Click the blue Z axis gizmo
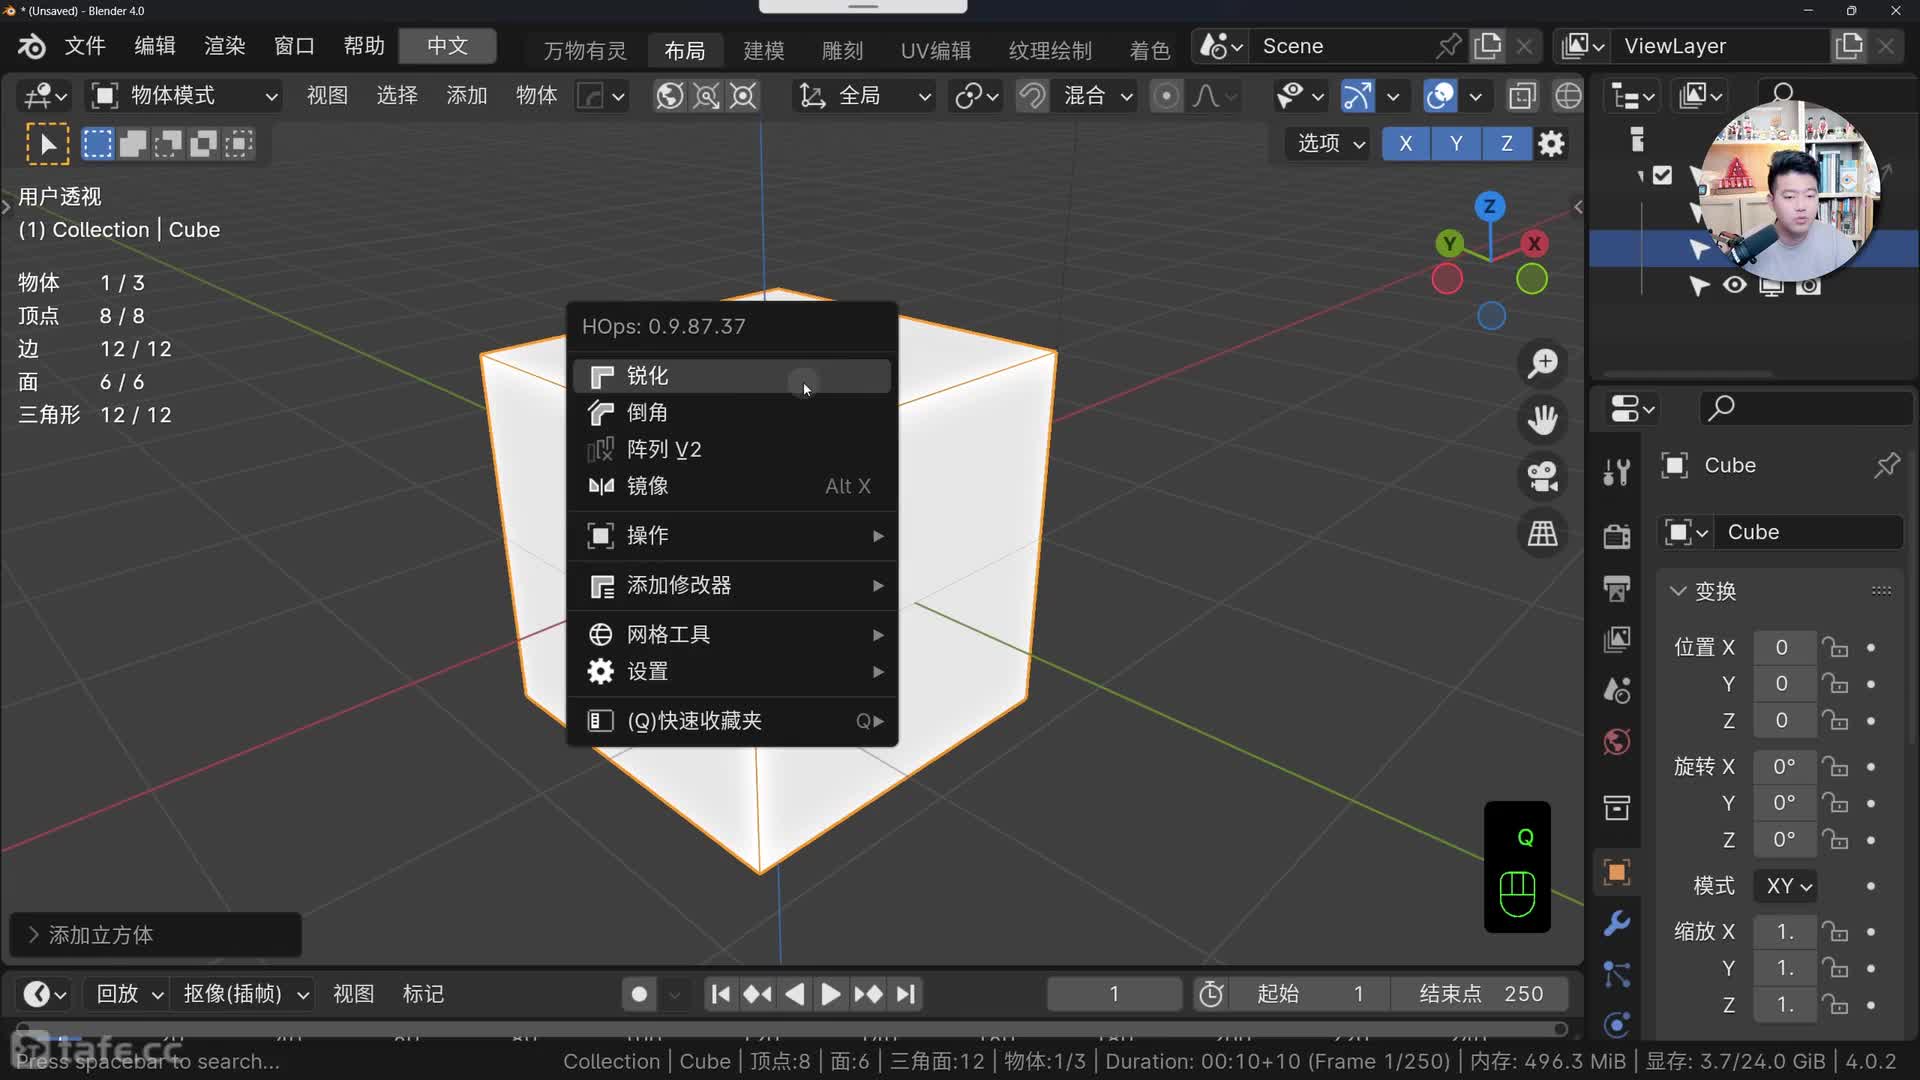This screenshot has width=1920, height=1080. (1490, 206)
